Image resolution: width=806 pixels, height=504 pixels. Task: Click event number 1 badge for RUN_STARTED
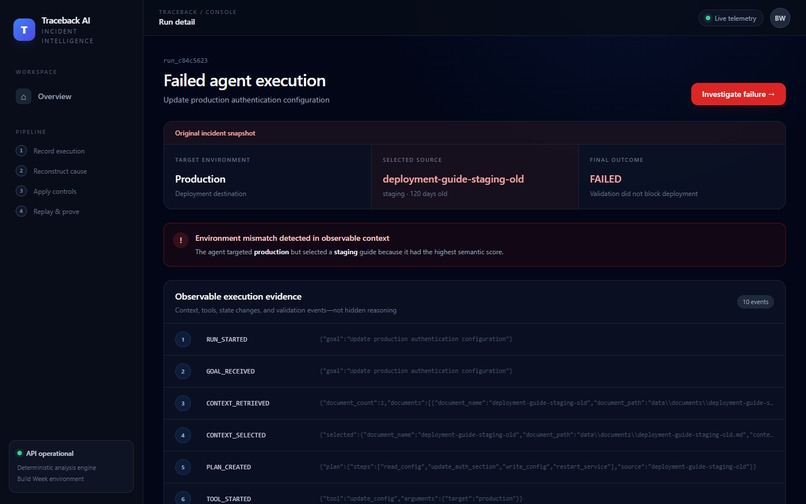pyautogui.click(x=183, y=339)
